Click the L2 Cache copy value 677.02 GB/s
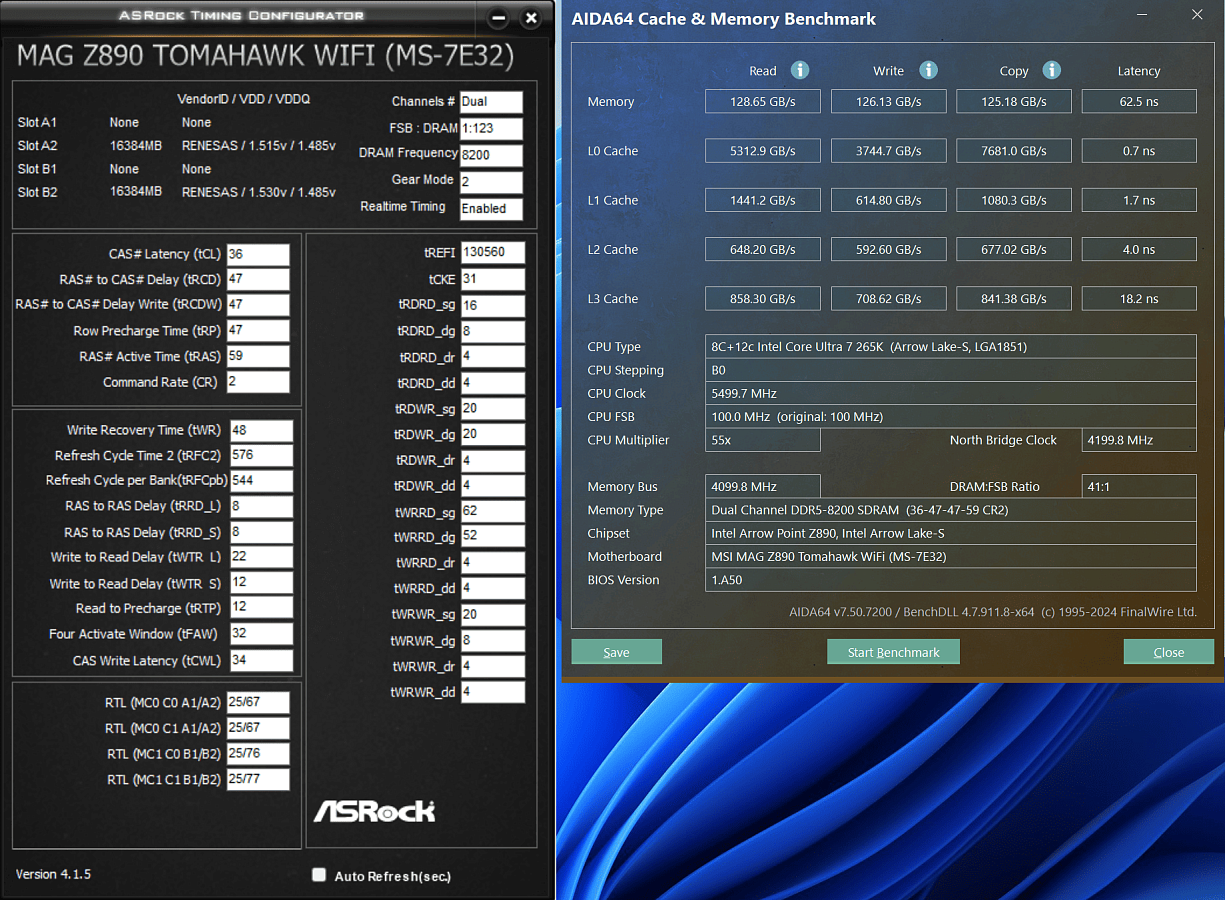Screen dimensions: 1225x900 pos(1014,249)
